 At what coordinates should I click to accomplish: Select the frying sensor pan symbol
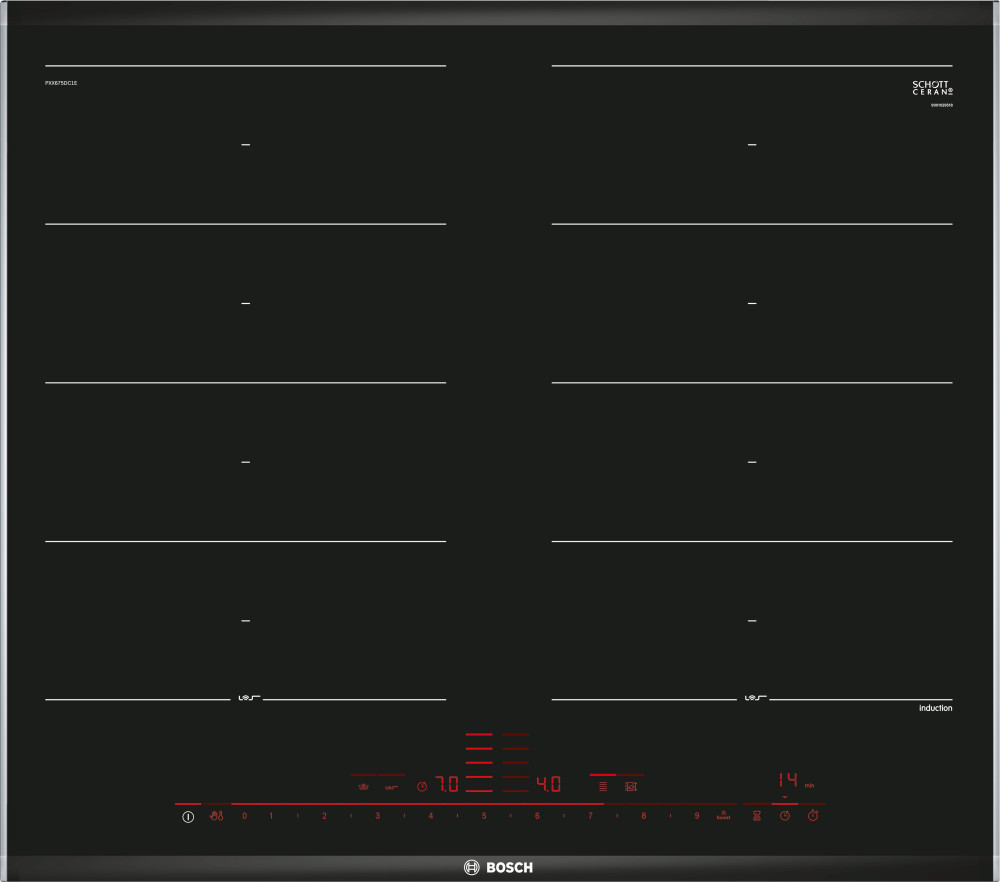pyautogui.click(x=363, y=787)
